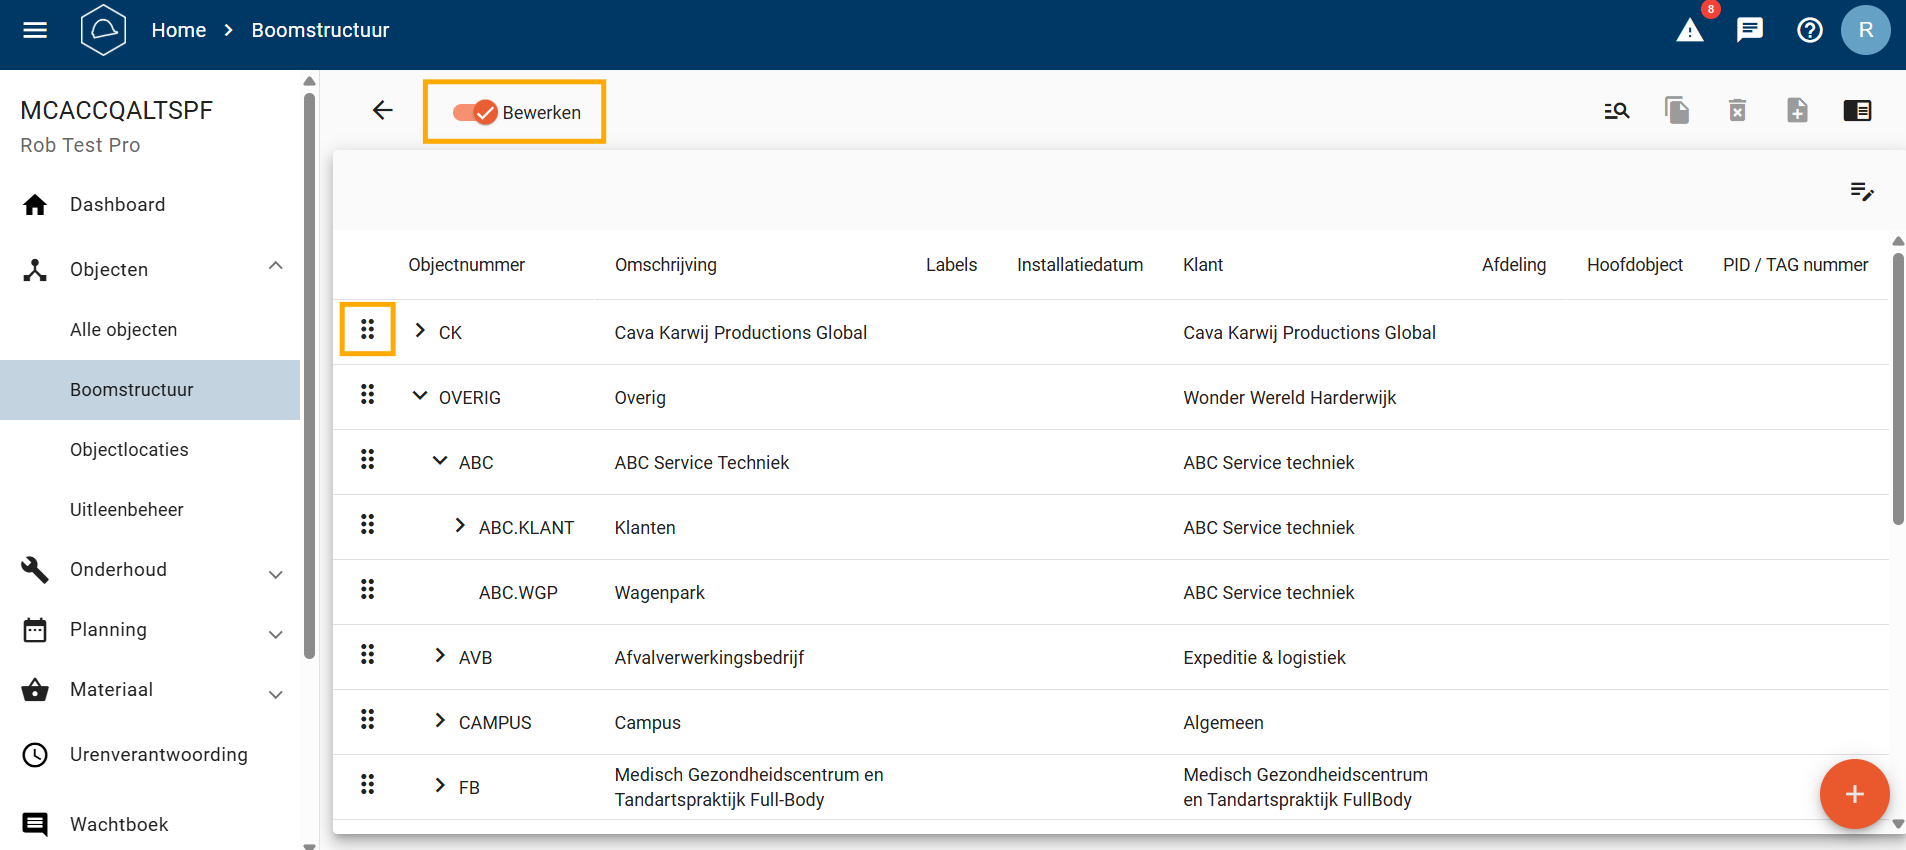The image size is (1906, 850).
Task: Click the delete trash icon in toolbar
Action: pyautogui.click(x=1737, y=111)
